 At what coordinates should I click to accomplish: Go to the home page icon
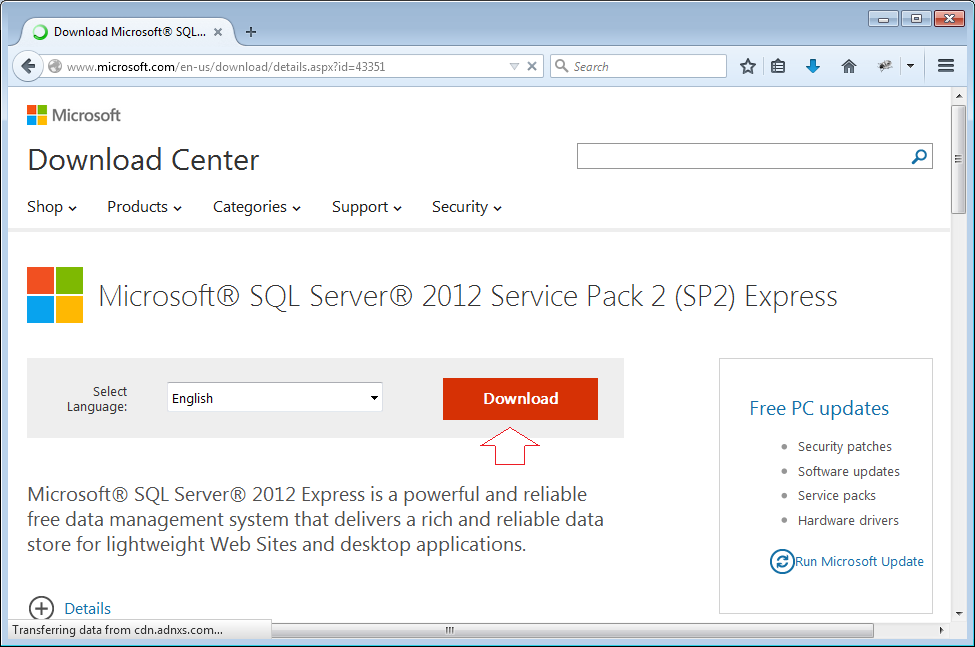point(849,66)
